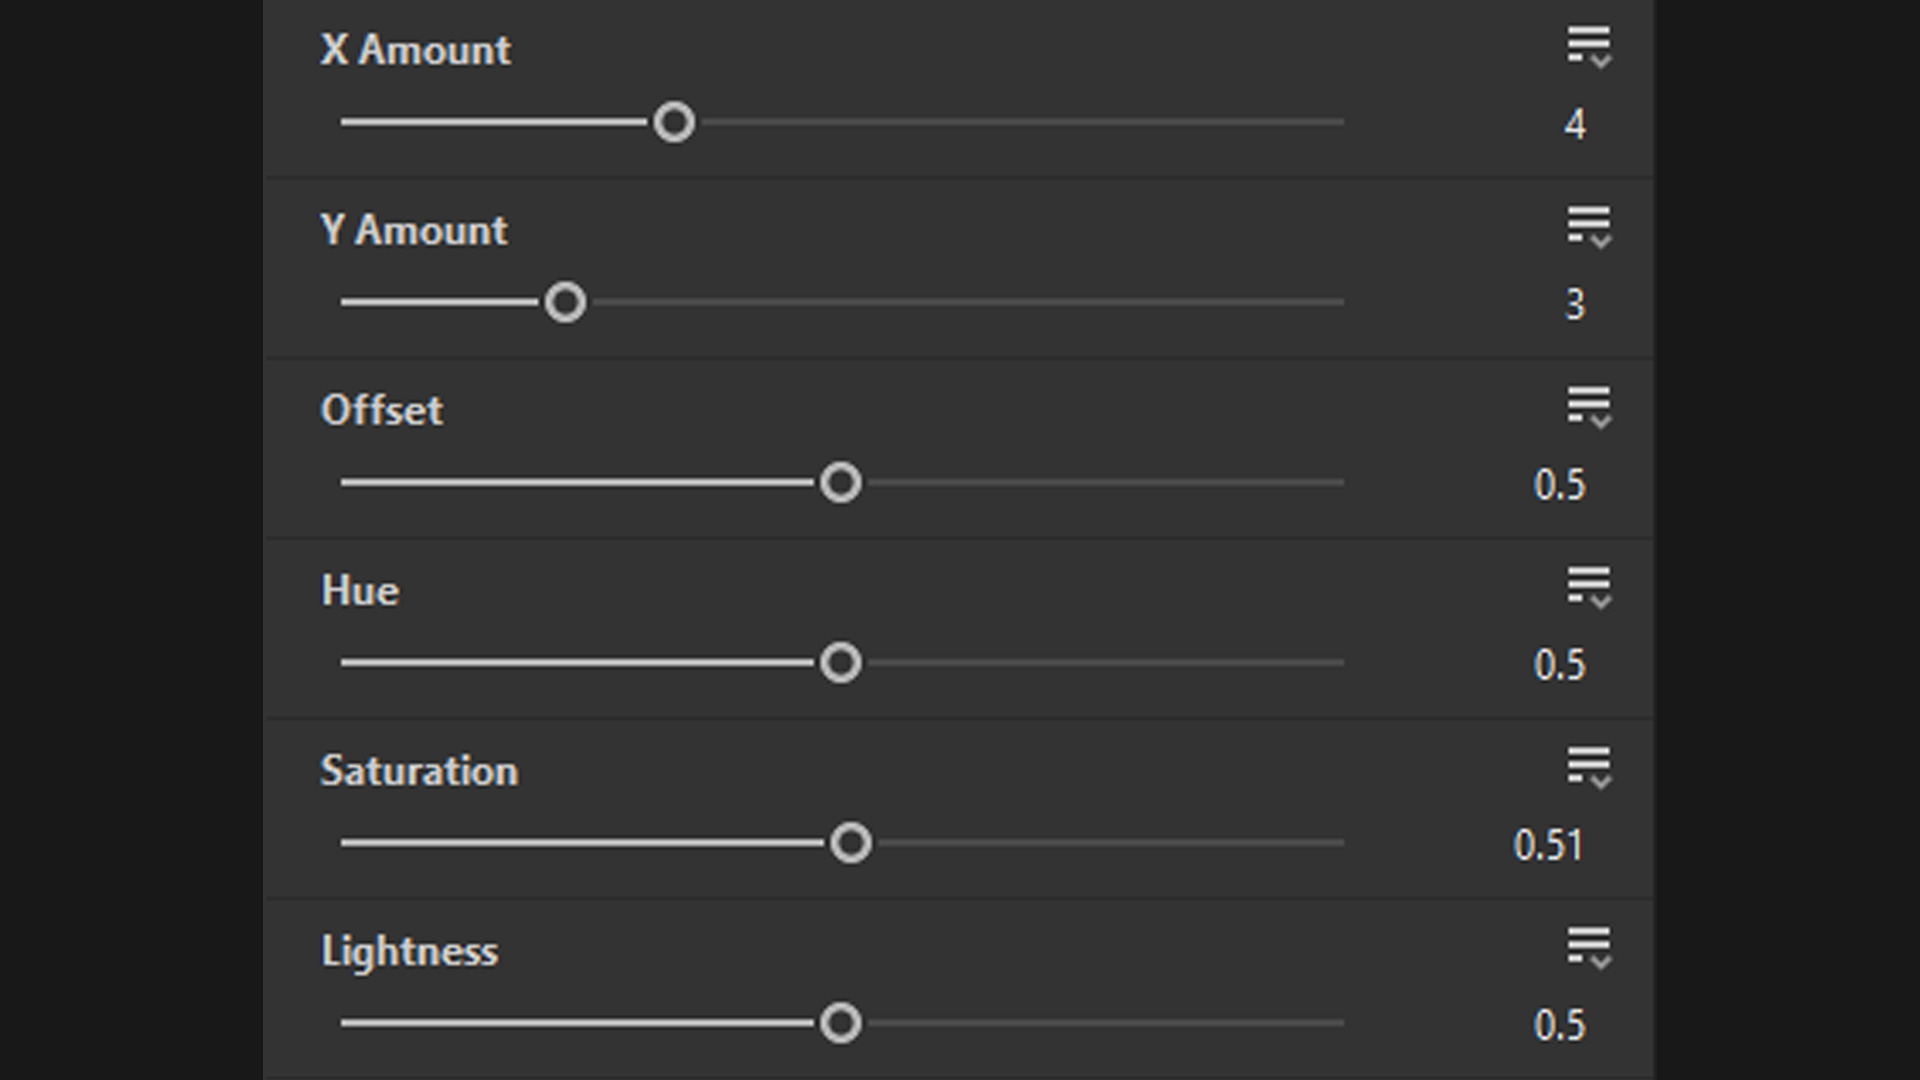Open the Offset parameter options menu icon
The width and height of the screenshot is (1920, 1080).
click(1588, 407)
